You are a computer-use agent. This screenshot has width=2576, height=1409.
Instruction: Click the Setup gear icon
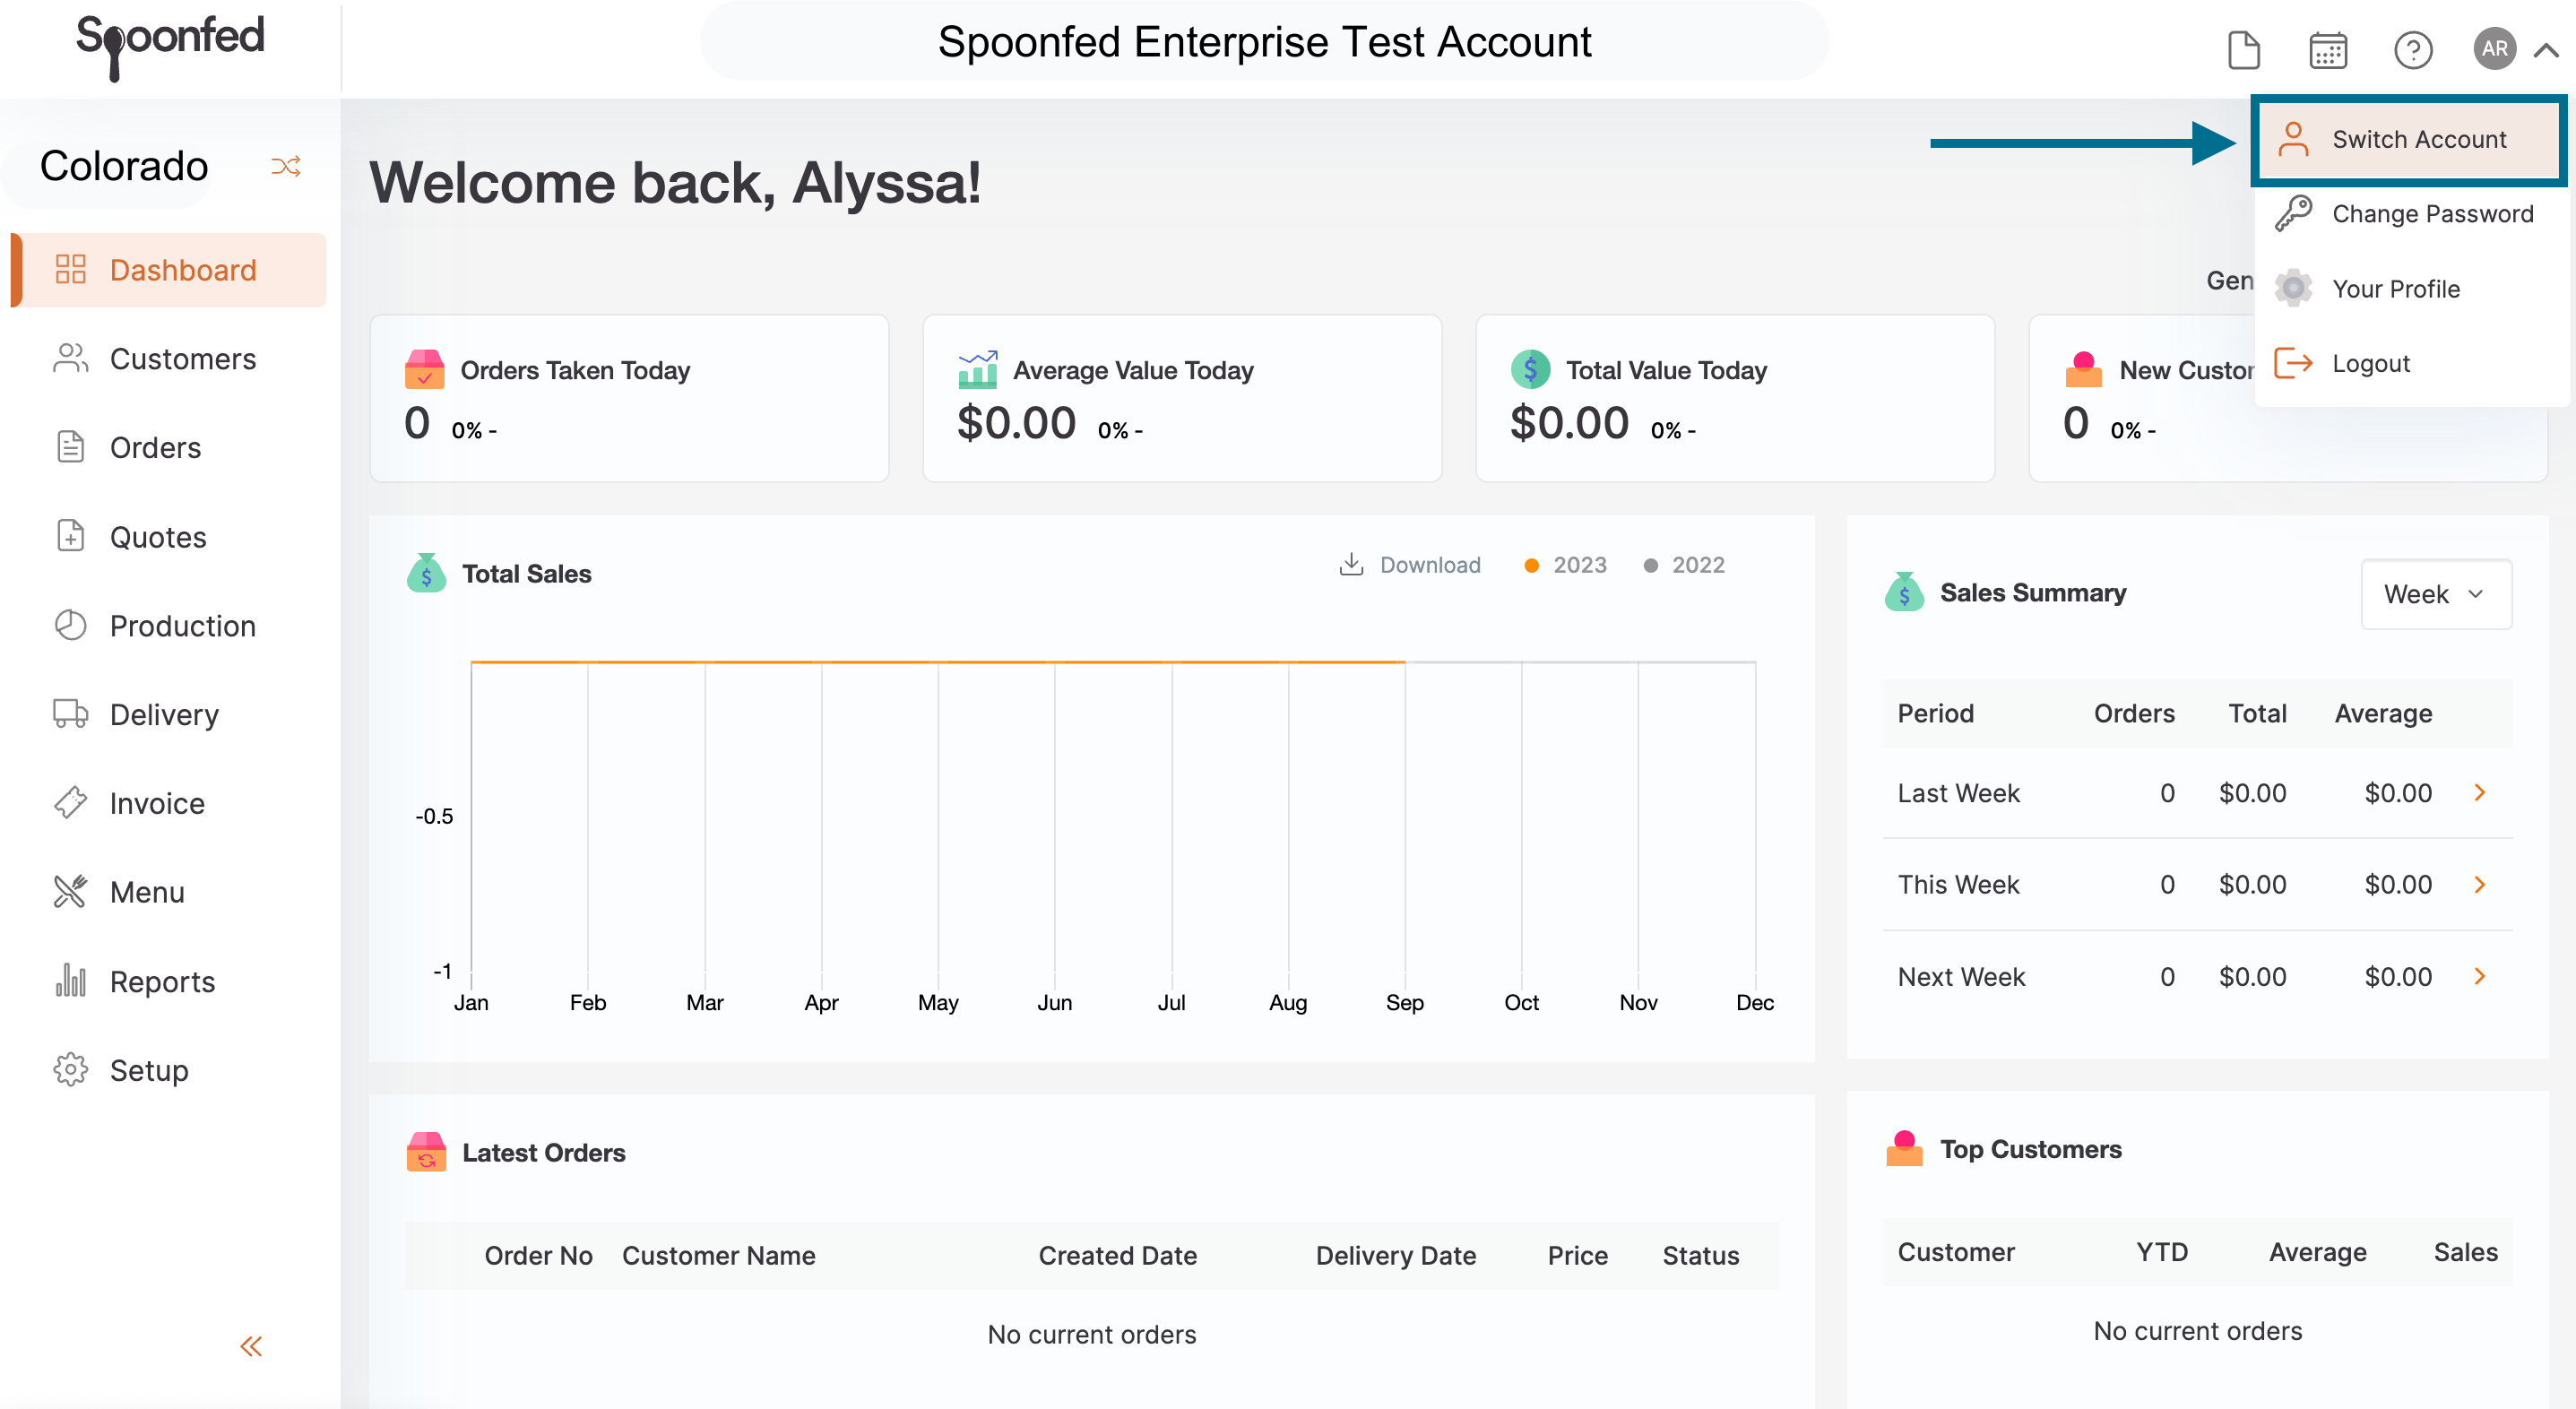pyautogui.click(x=70, y=1069)
